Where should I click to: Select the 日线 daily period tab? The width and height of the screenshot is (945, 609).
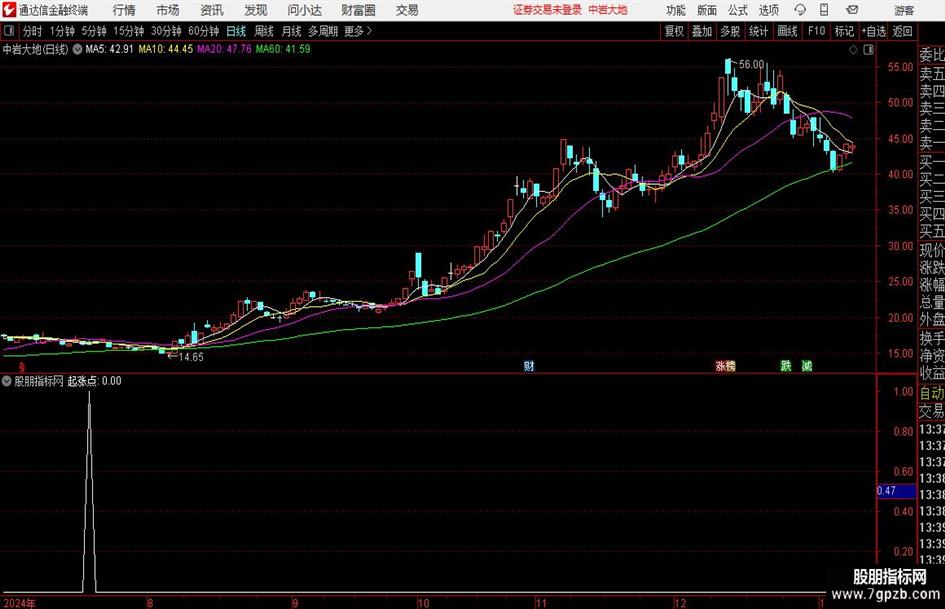point(236,31)
